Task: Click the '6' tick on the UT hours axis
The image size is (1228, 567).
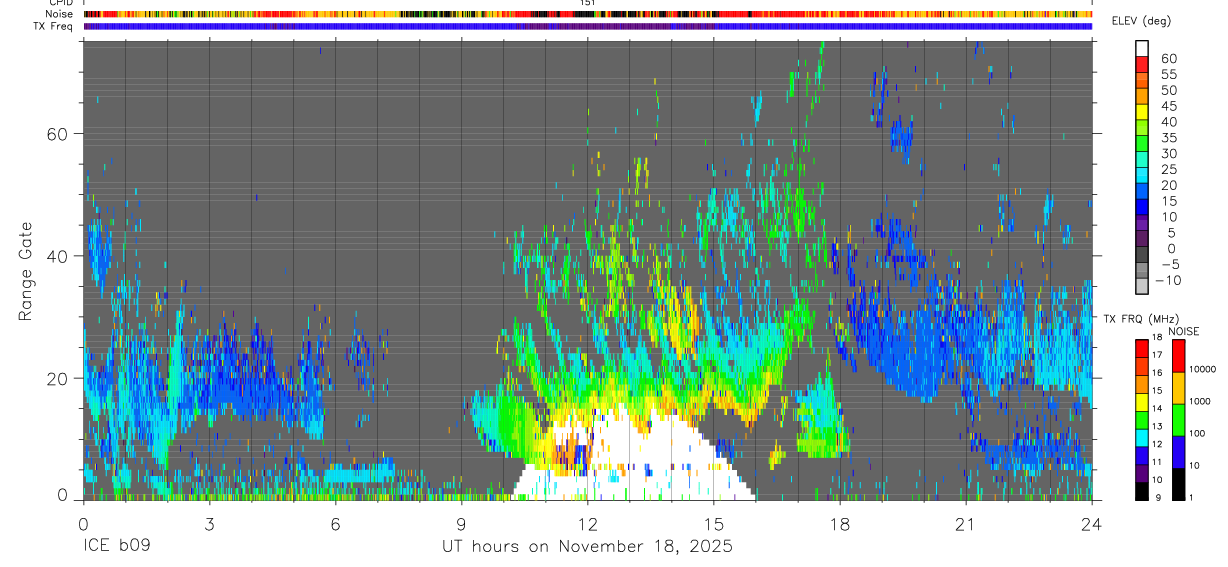Action: (335, 523)
